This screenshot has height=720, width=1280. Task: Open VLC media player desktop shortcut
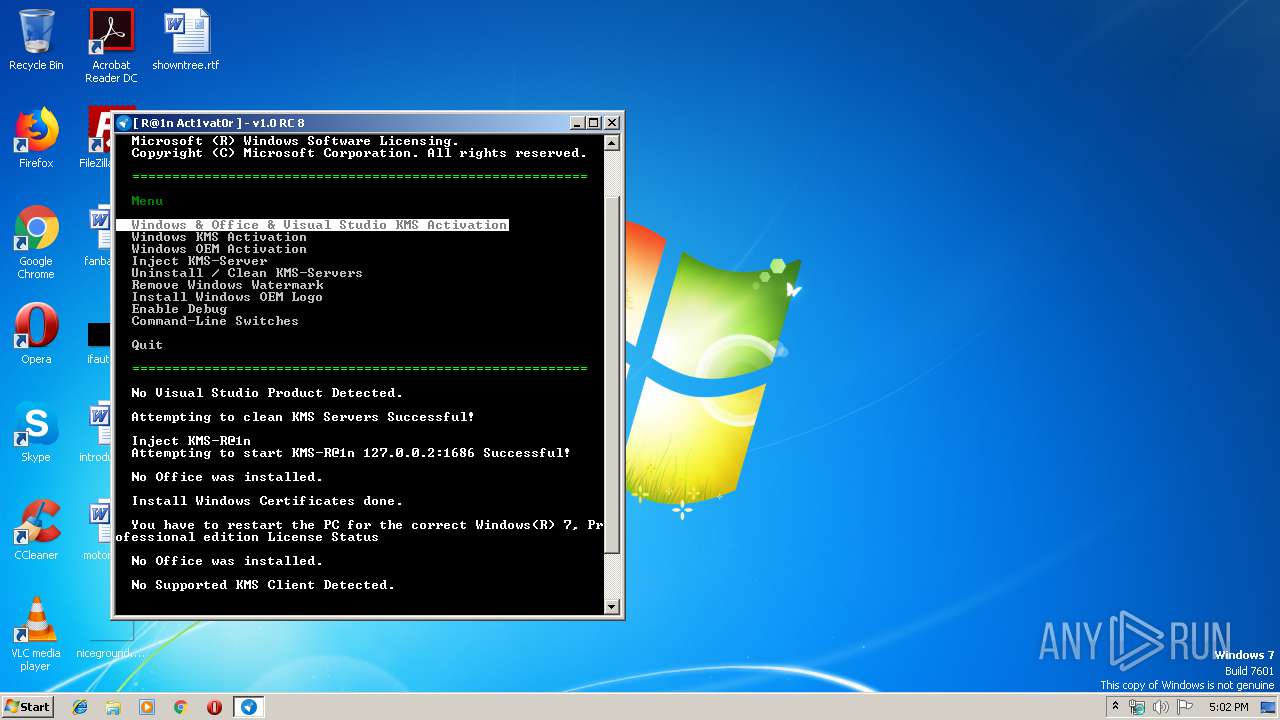click(36, 634)
